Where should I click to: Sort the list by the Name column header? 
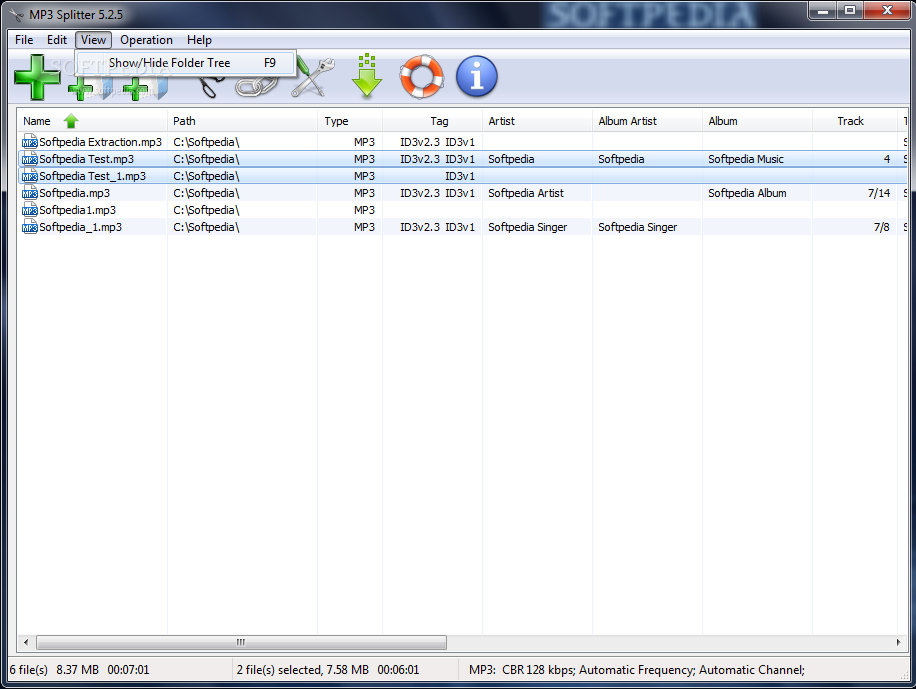click(92, 121)
